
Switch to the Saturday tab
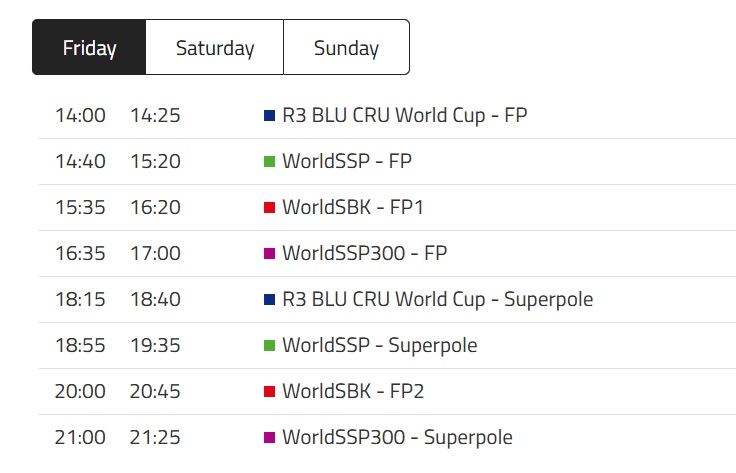[x=215, y=47]
